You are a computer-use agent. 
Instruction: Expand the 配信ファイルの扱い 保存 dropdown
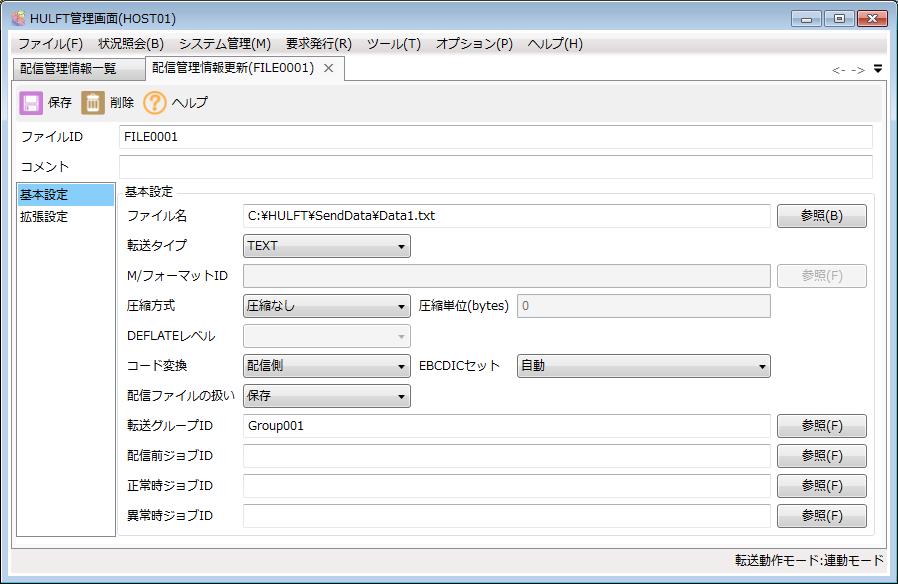[x=326, y=396]
